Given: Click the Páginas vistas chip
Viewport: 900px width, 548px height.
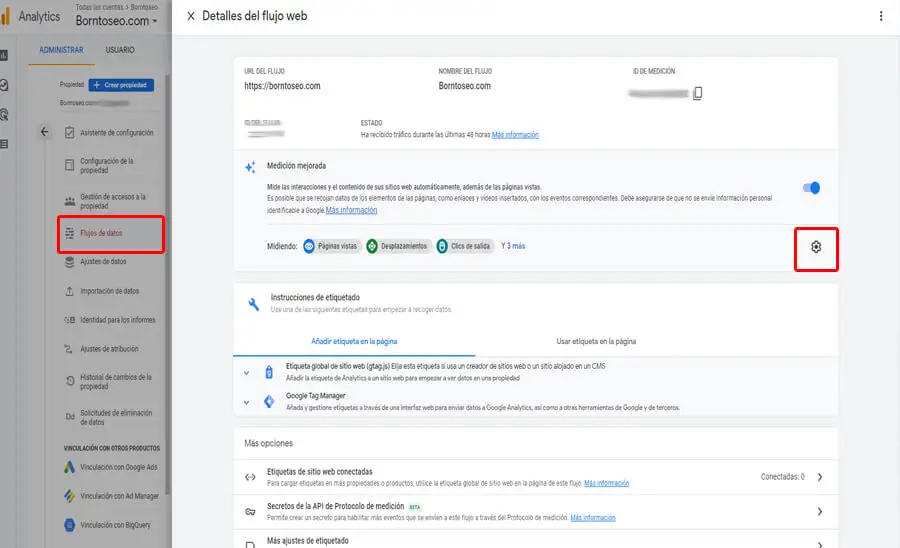Looking at the screenshot, I should coord(331,246).
